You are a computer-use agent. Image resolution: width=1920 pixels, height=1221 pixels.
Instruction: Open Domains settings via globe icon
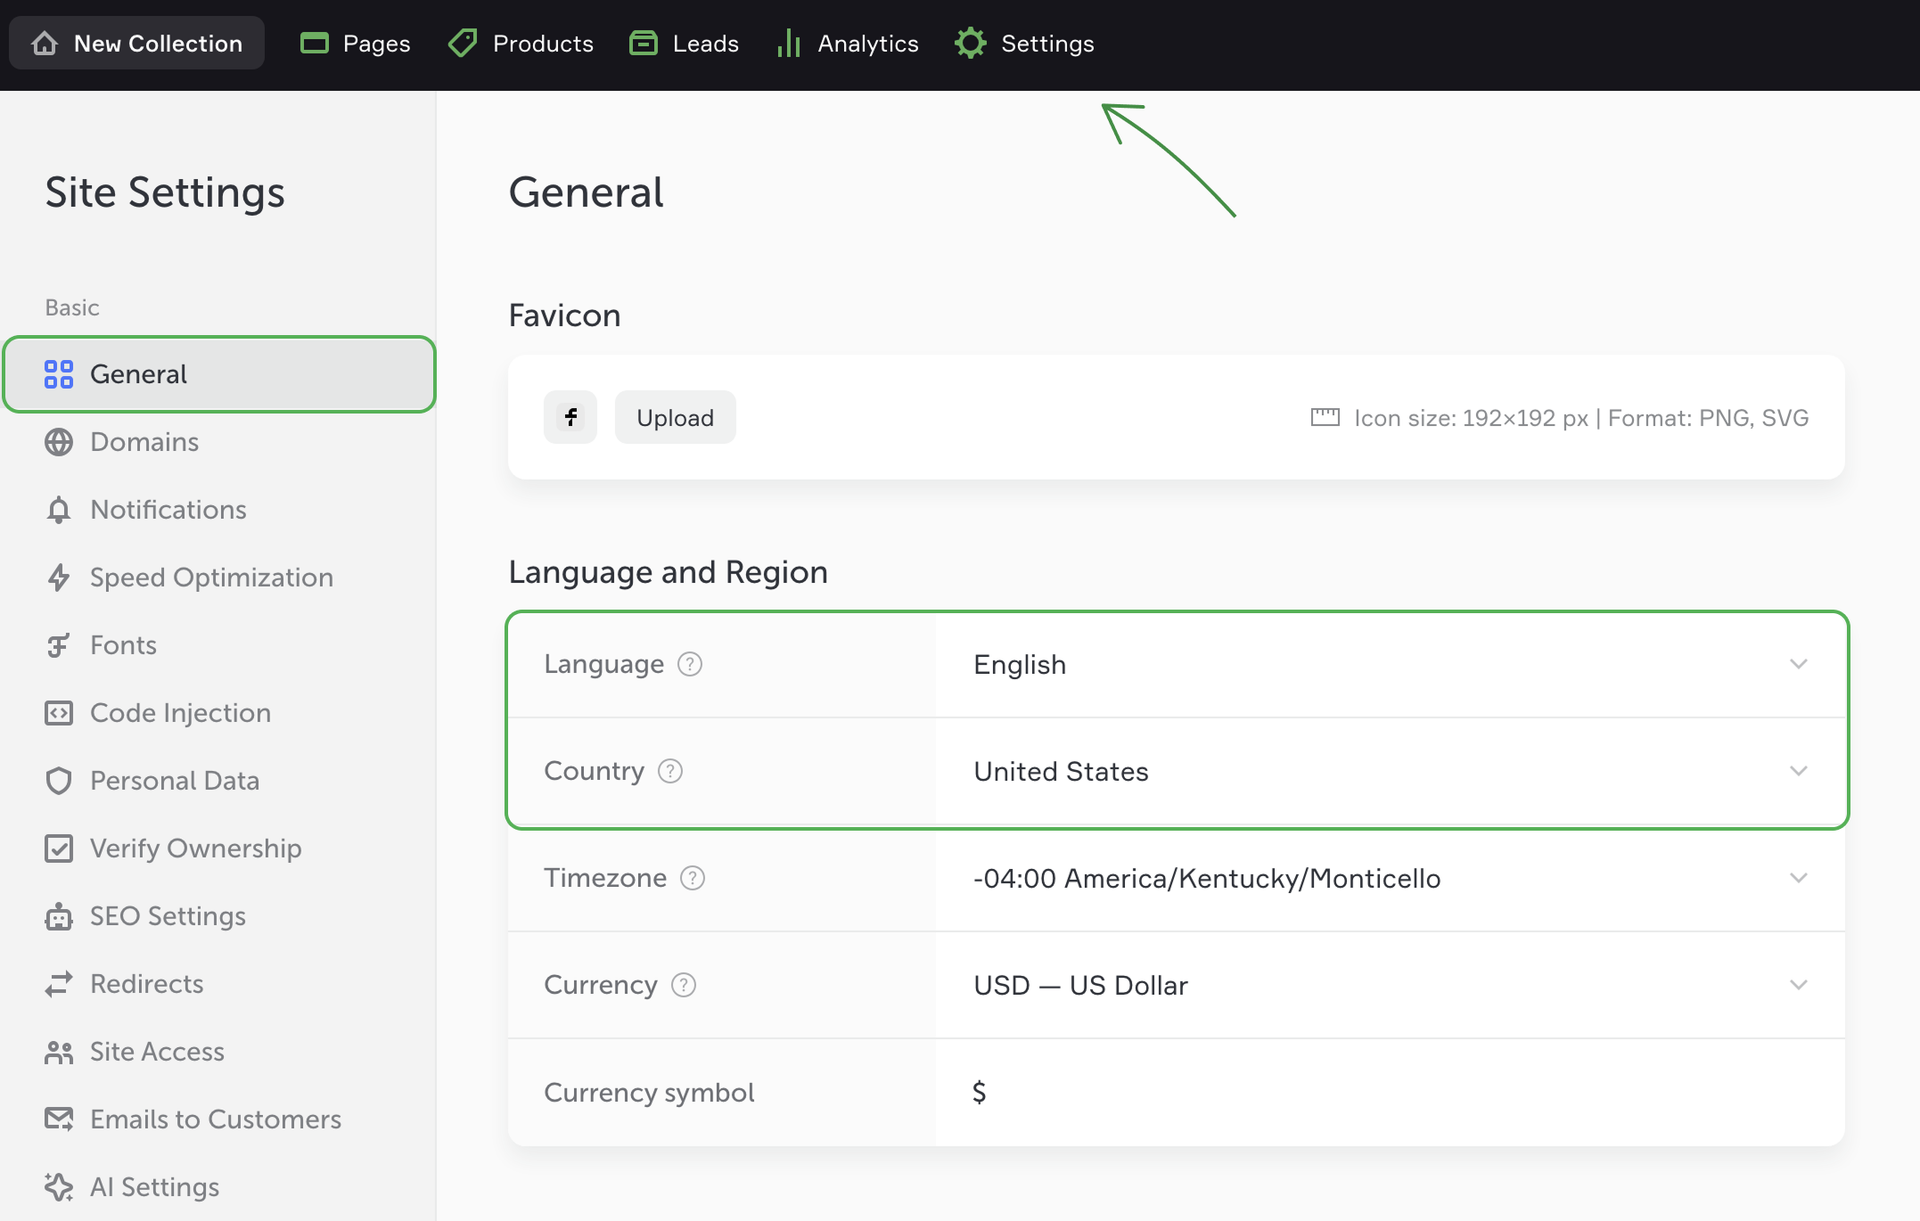[59, 442]
